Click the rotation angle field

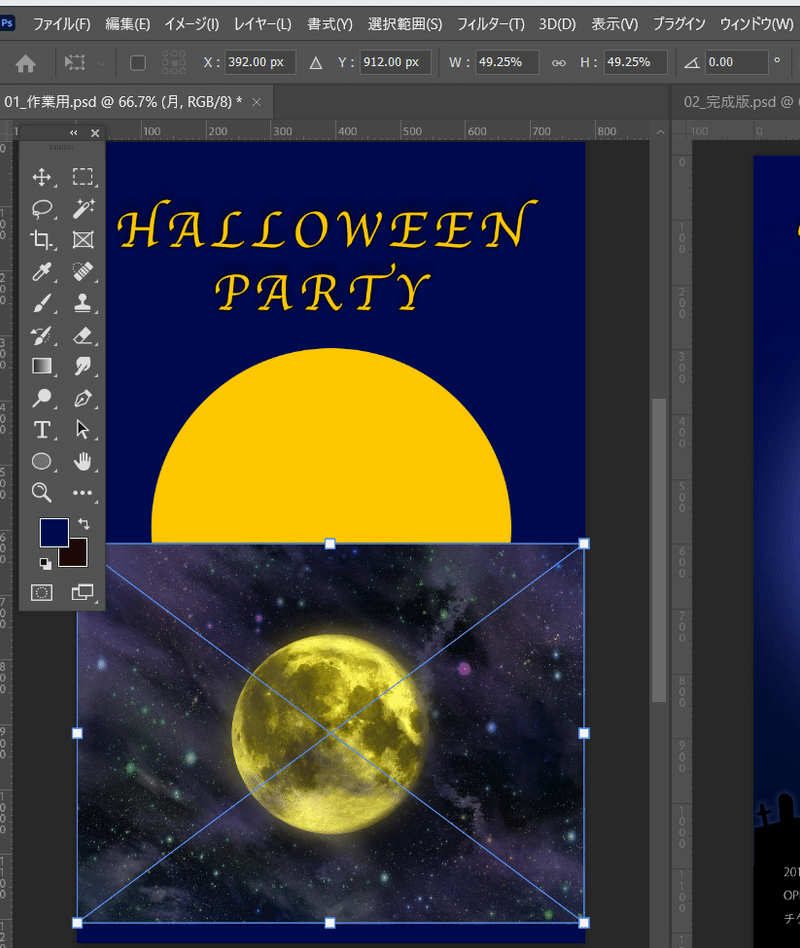[x=737, y=62]
